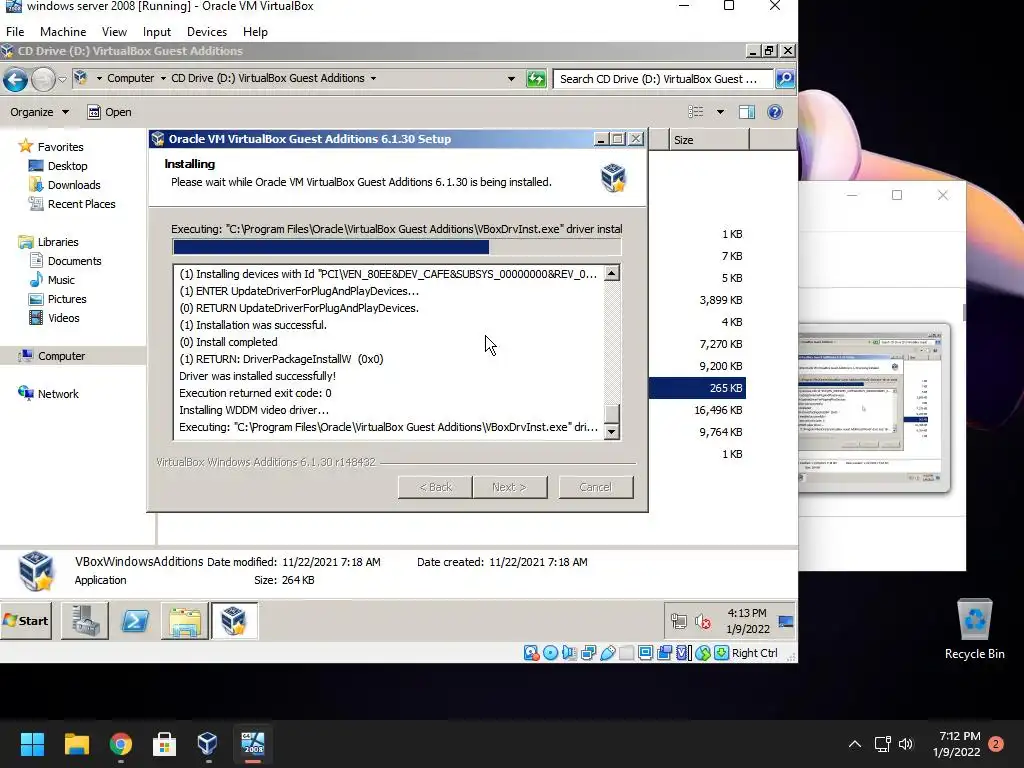This screenshot has height=768, width=1024.
Task: Open the Organize dropdown menu
Action: [39, 112]
